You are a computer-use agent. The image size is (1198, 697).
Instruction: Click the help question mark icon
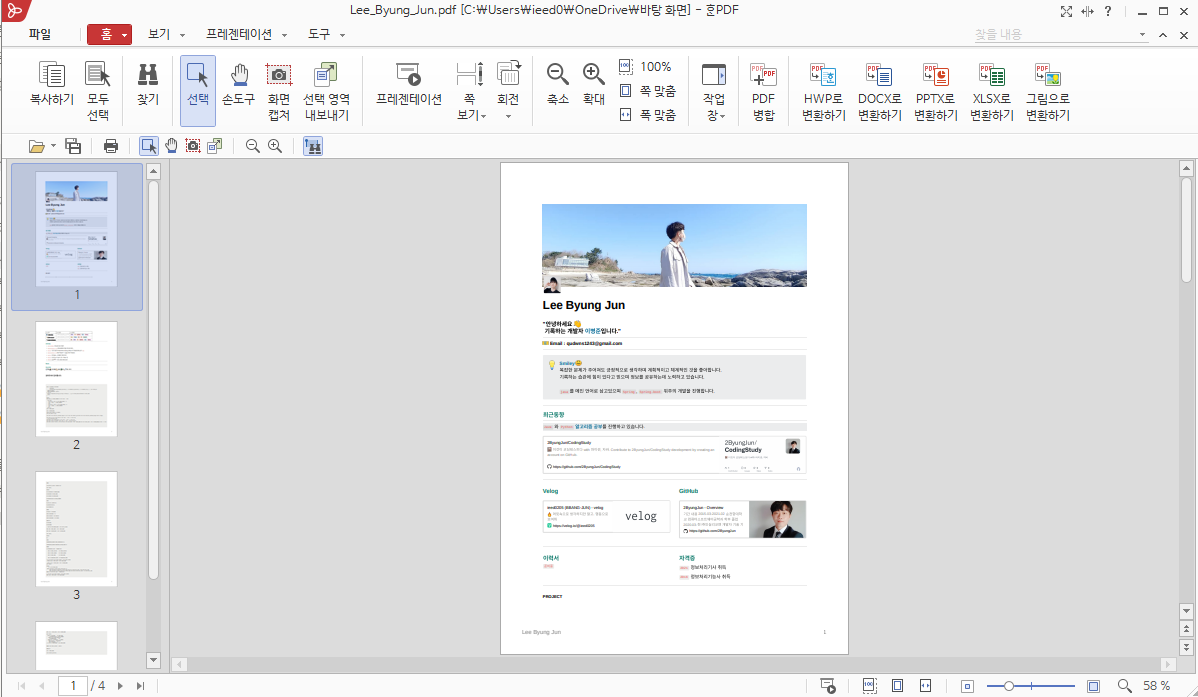coord(1108,11)
